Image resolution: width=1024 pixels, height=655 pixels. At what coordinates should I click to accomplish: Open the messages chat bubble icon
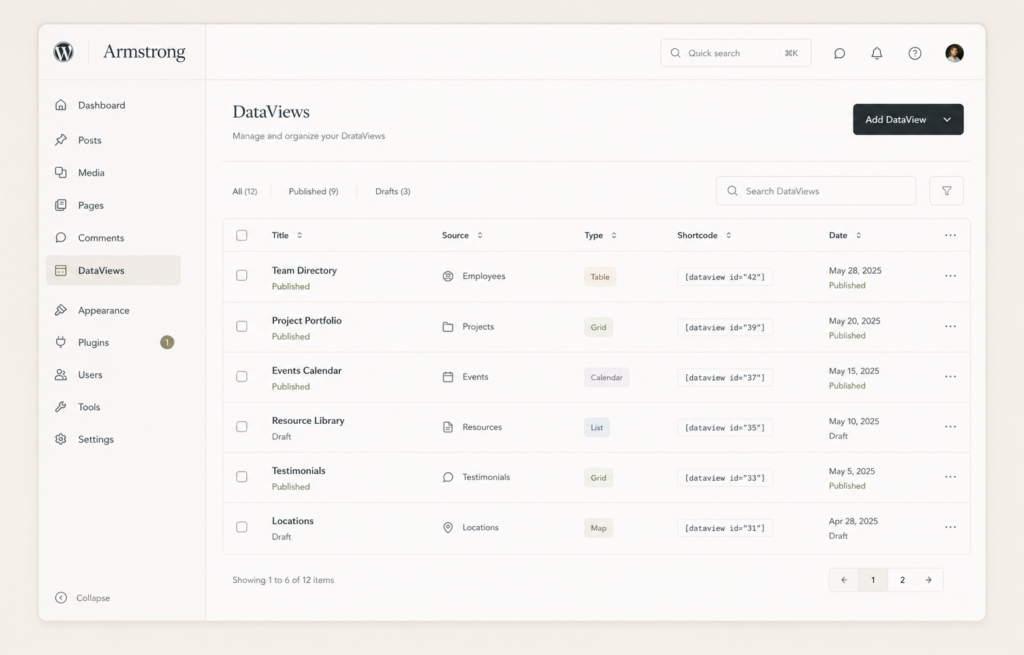coord(839,54)
